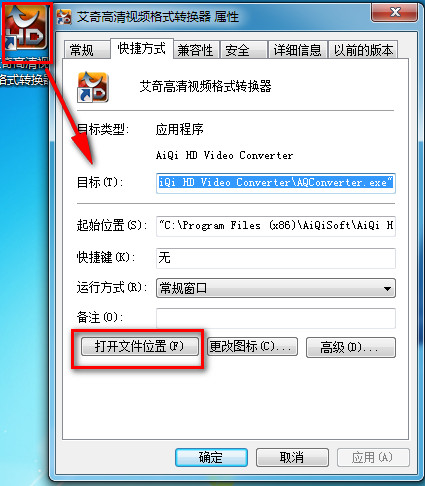425x486 pixels.
Task: Go to the 详细信息 tab
Action: (x=298, y=50)
